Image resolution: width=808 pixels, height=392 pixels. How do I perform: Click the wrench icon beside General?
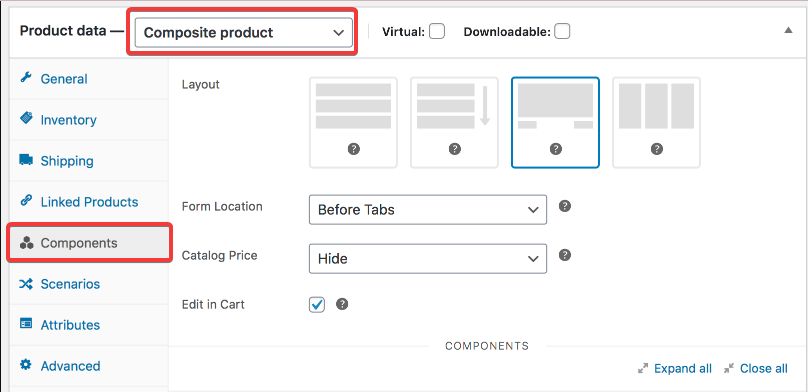pyautogui.click(x=26, y=78)
